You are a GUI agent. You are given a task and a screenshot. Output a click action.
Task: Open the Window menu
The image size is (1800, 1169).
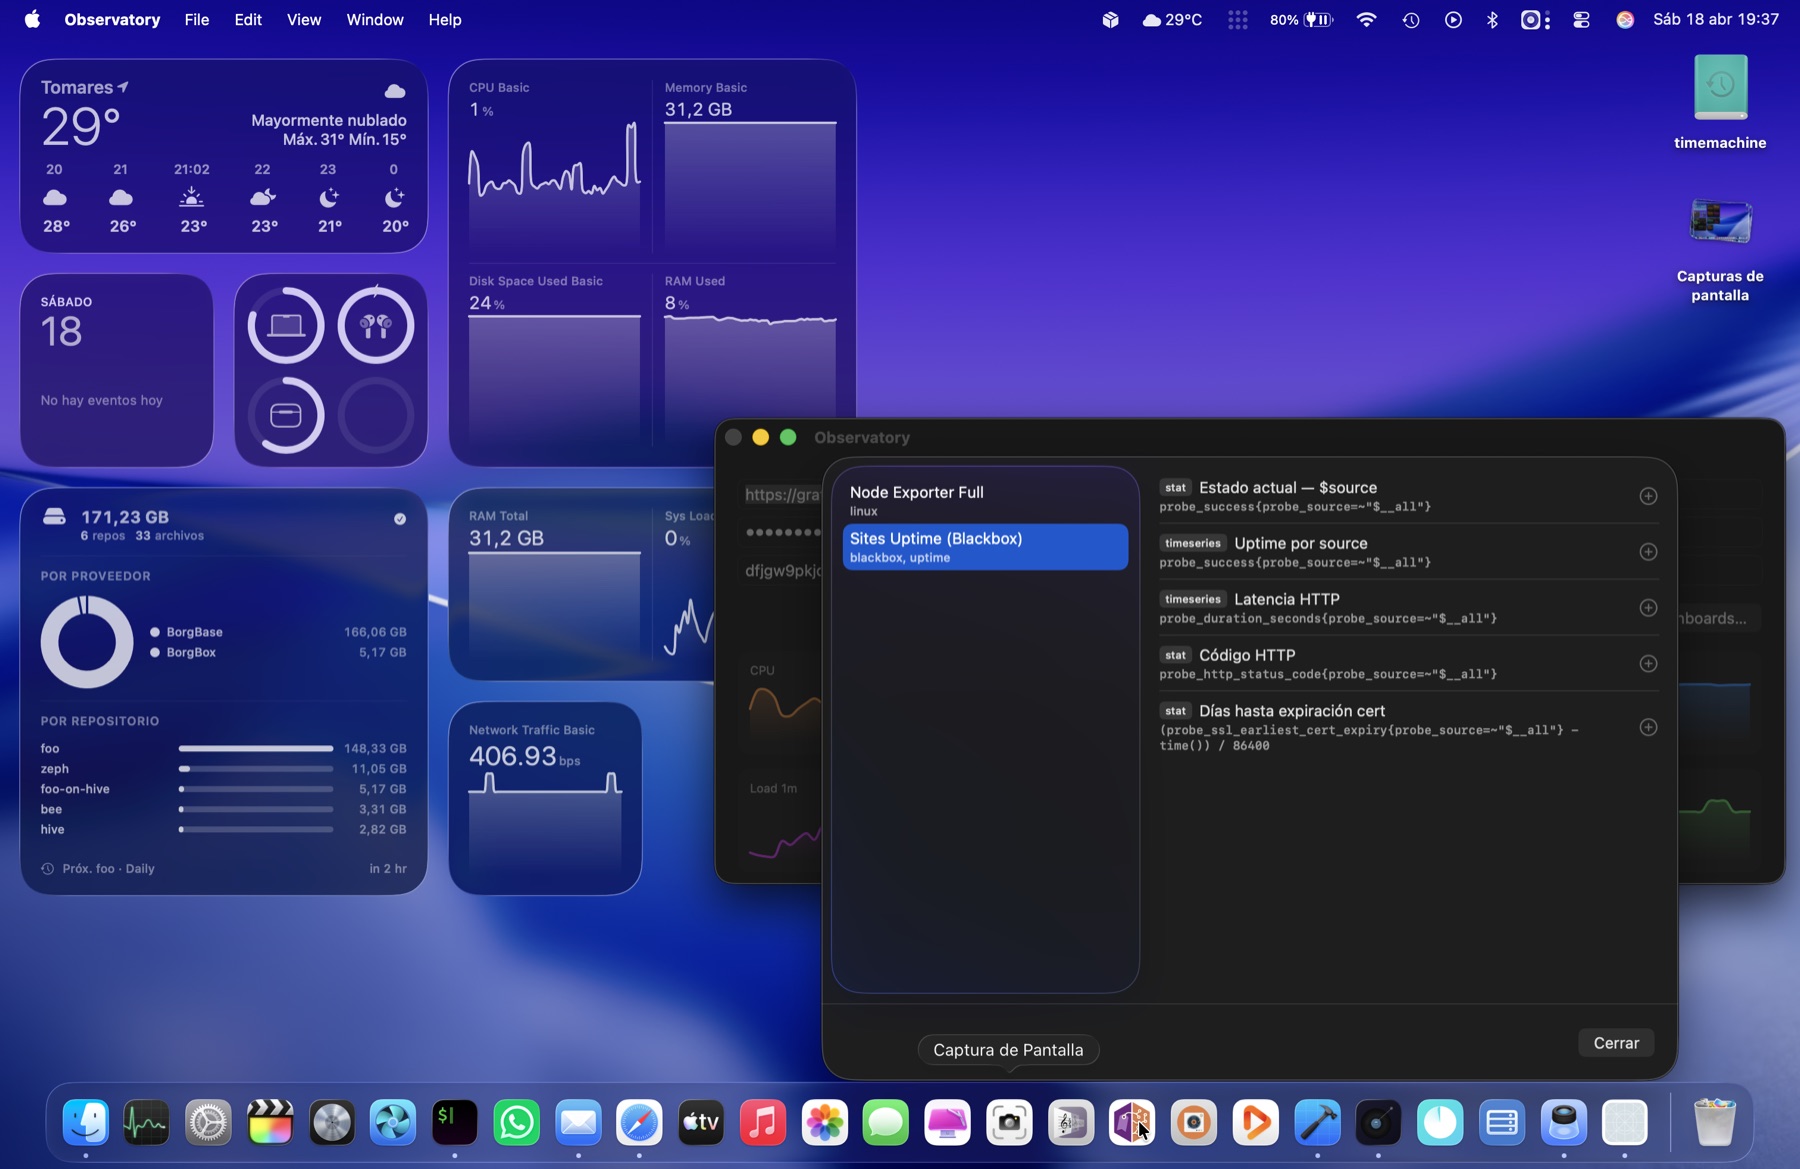point(374,19)
